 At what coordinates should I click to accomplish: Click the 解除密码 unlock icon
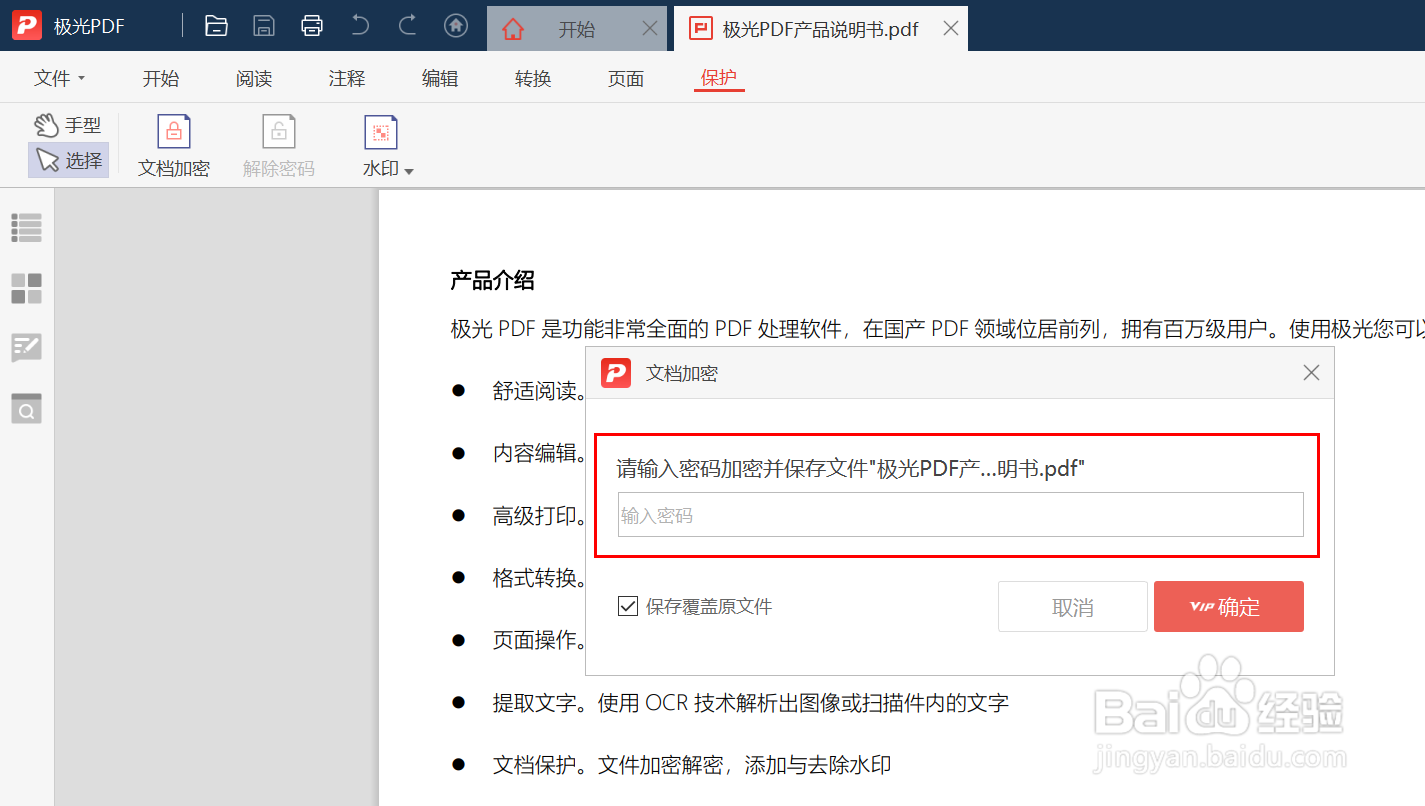(279, 132)
